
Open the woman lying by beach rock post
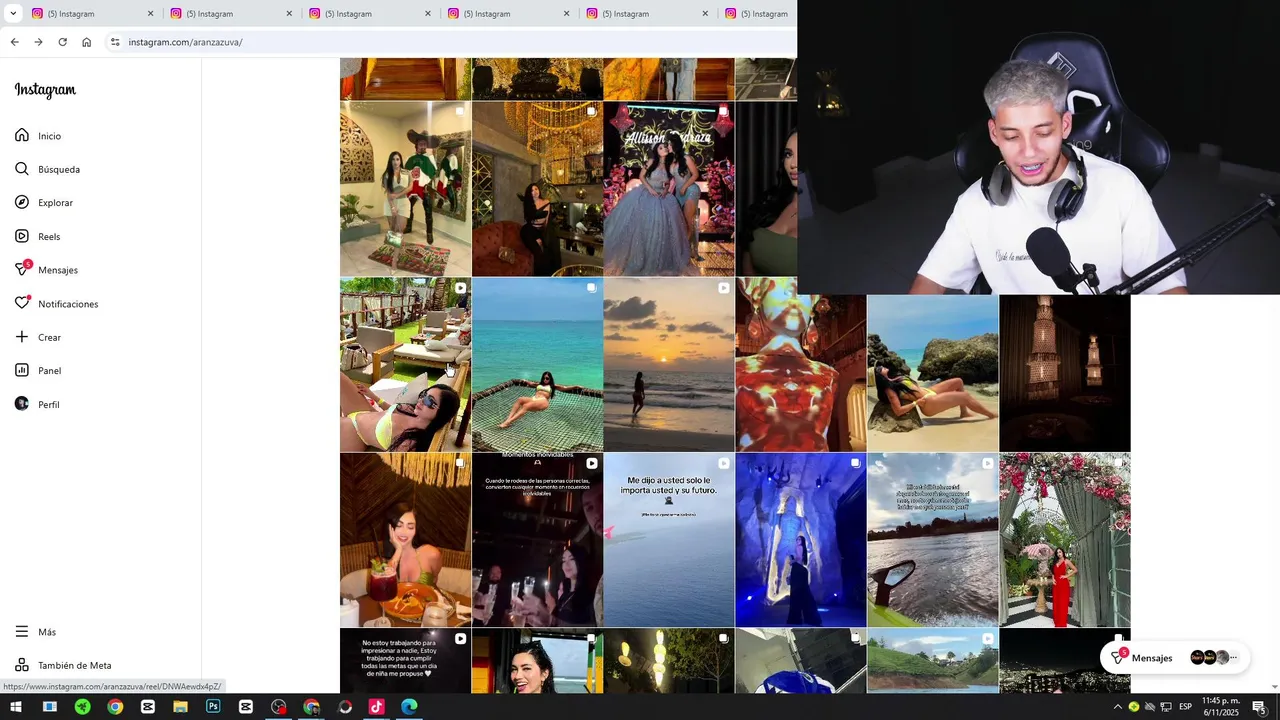coord(933,372)
